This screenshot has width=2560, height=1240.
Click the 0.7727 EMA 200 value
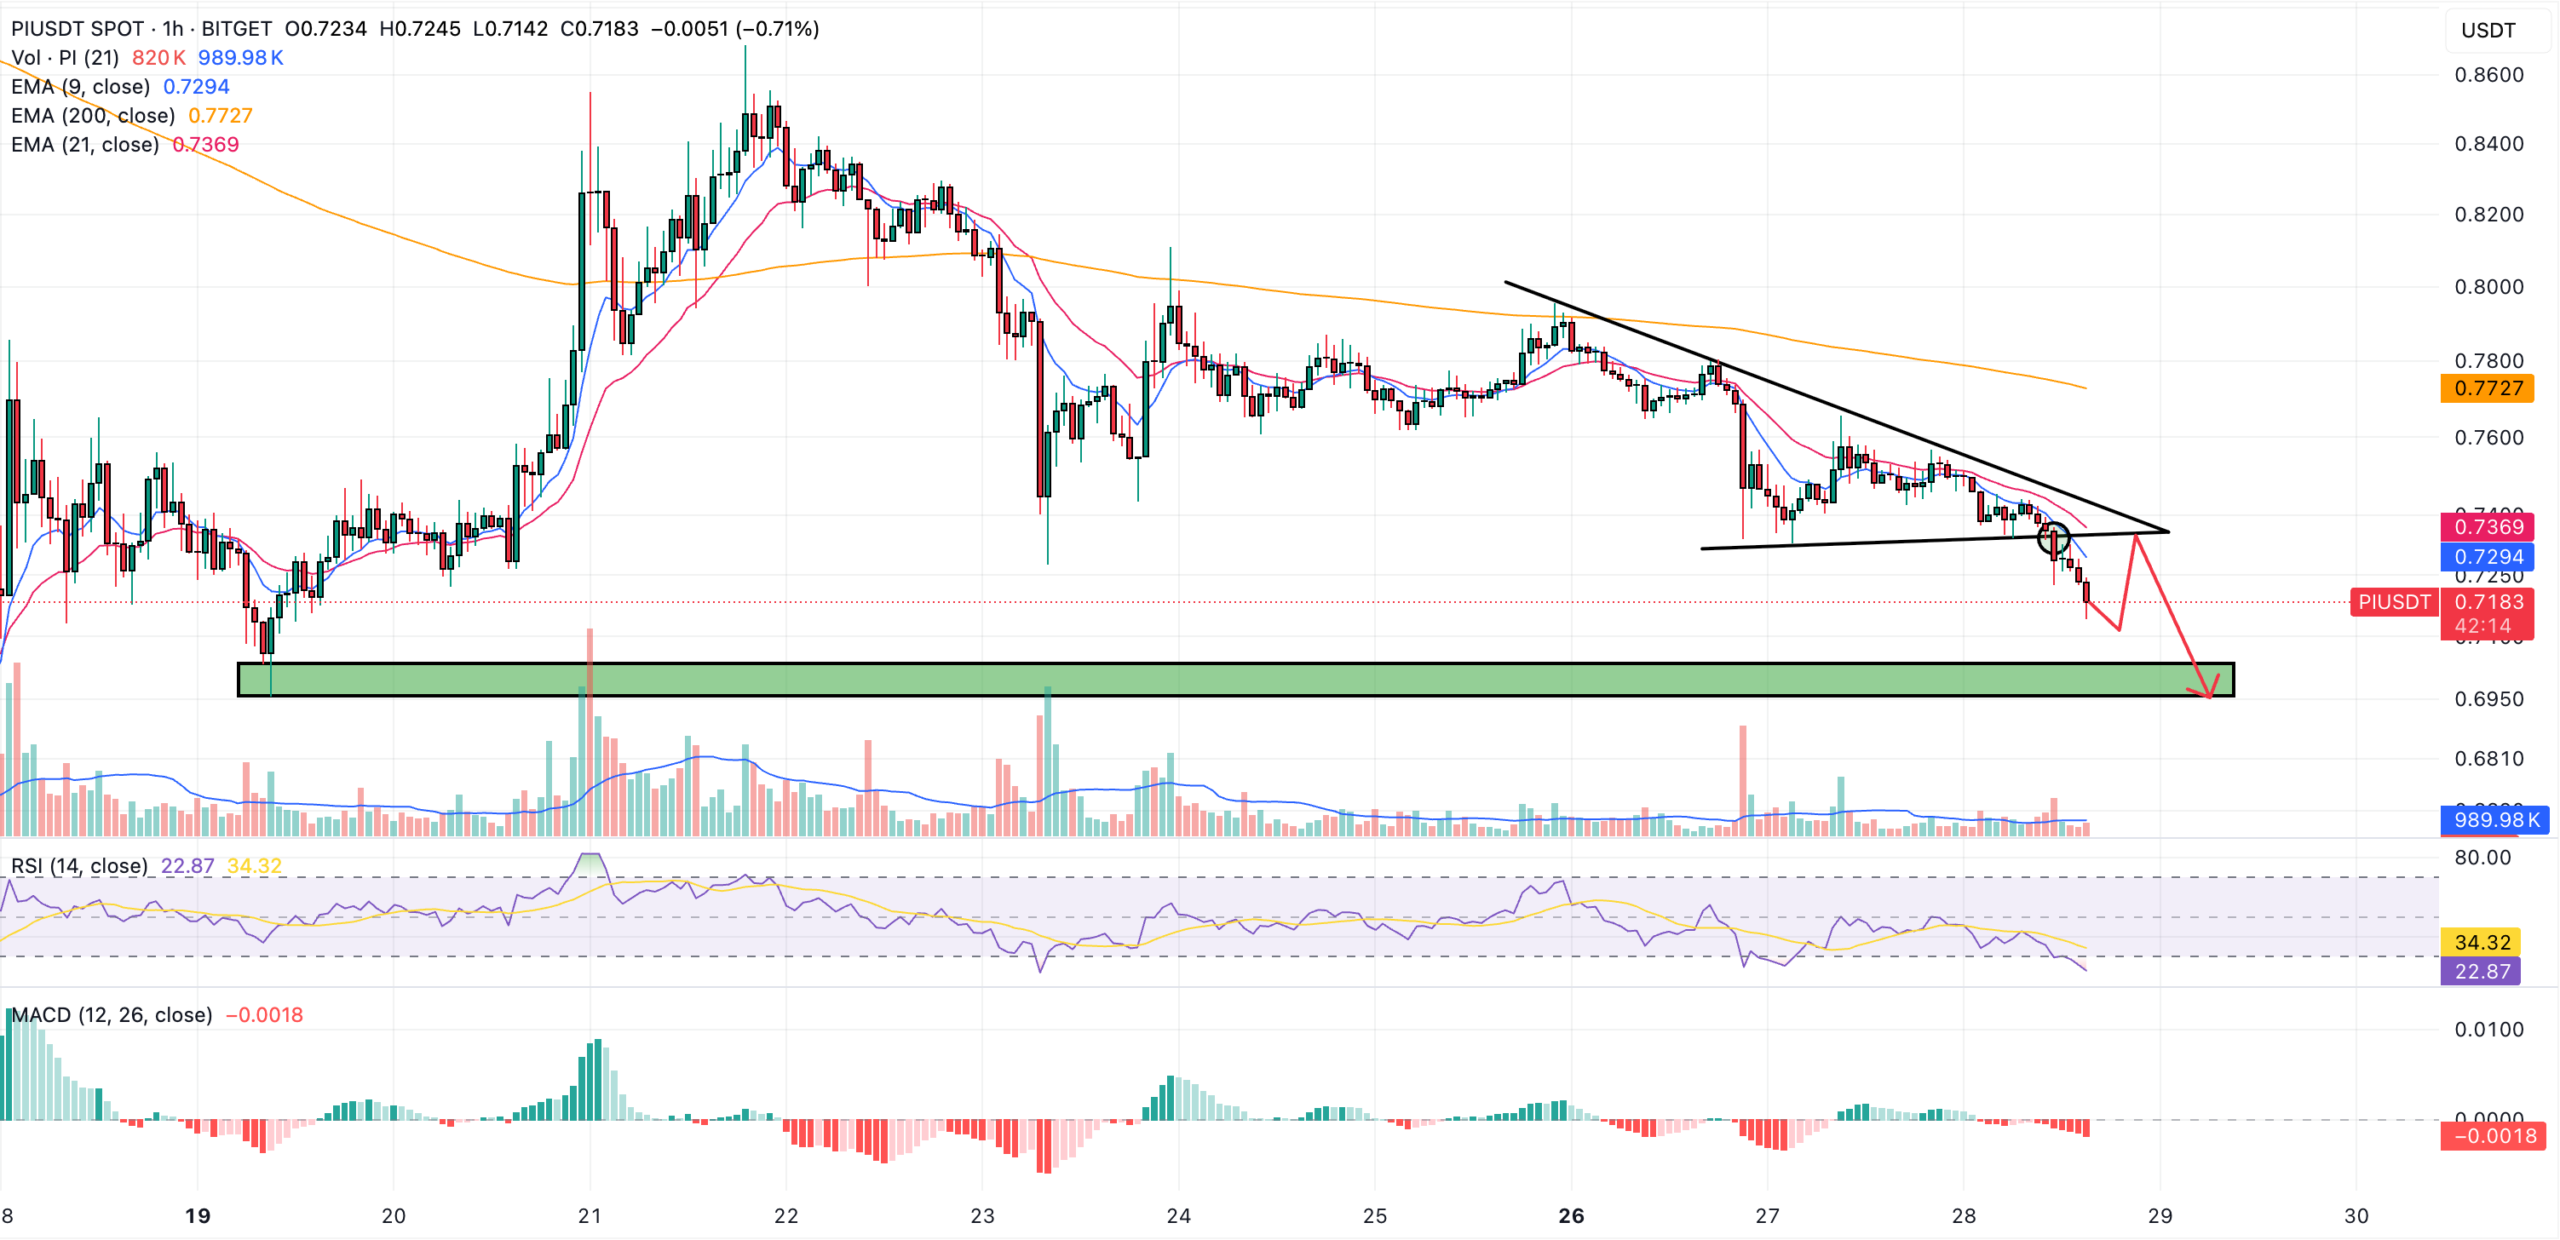tap(220, 115)
